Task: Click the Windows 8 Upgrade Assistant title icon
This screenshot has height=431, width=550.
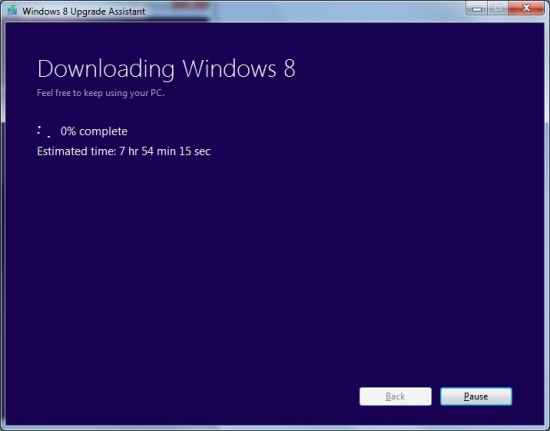Action: tap(12, 10)
